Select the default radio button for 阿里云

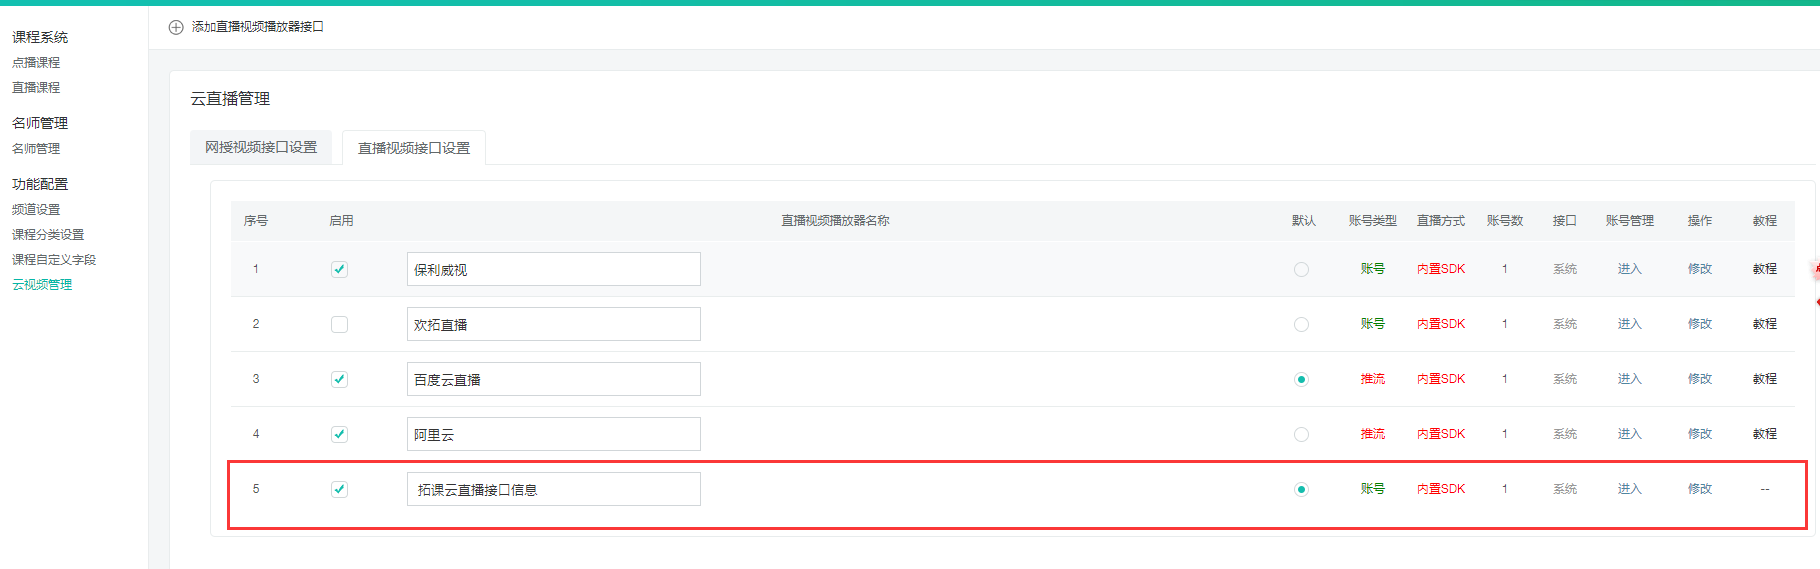click(x=1301, y=434)
